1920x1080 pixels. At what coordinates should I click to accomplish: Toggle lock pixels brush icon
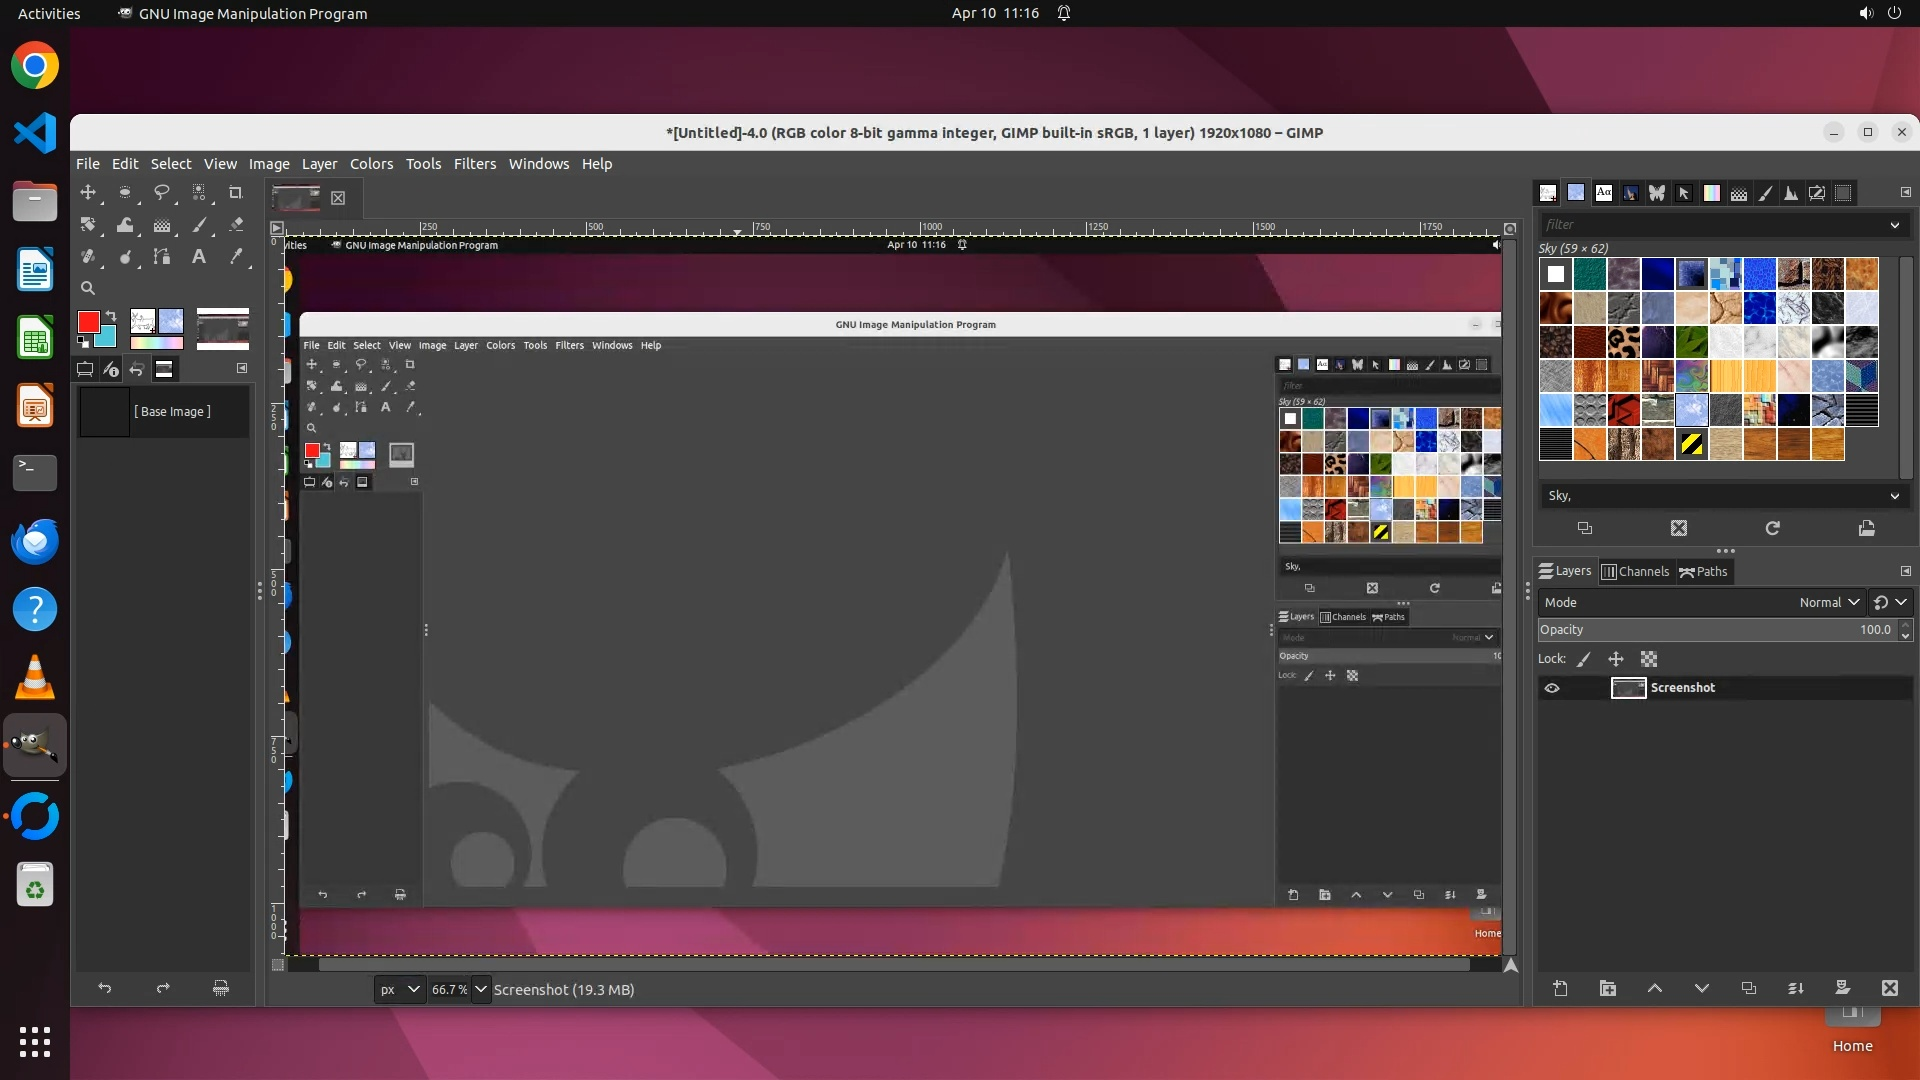tap(1583, 659)
